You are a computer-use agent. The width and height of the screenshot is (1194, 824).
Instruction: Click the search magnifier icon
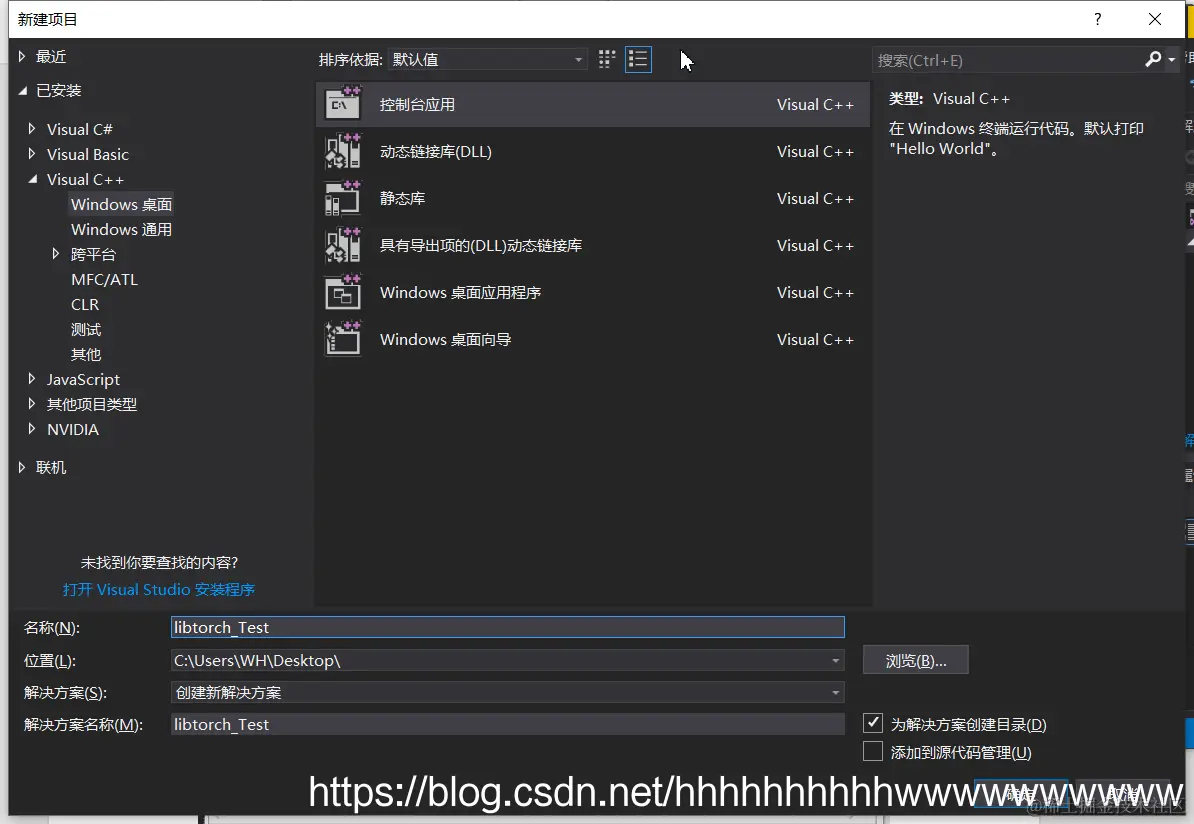point(1153,59)
